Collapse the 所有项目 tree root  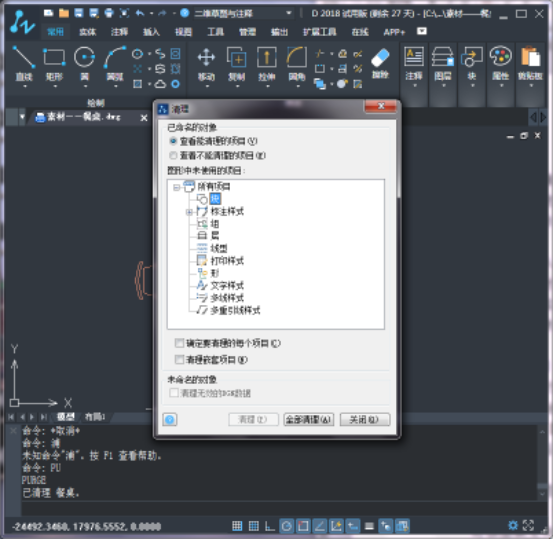[x=176, y=187]
